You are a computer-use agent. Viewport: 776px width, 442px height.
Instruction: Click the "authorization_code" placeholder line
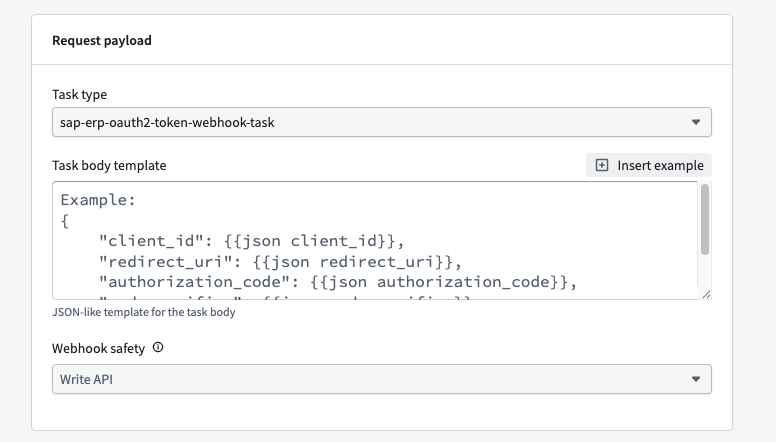(x=338, y=282)
